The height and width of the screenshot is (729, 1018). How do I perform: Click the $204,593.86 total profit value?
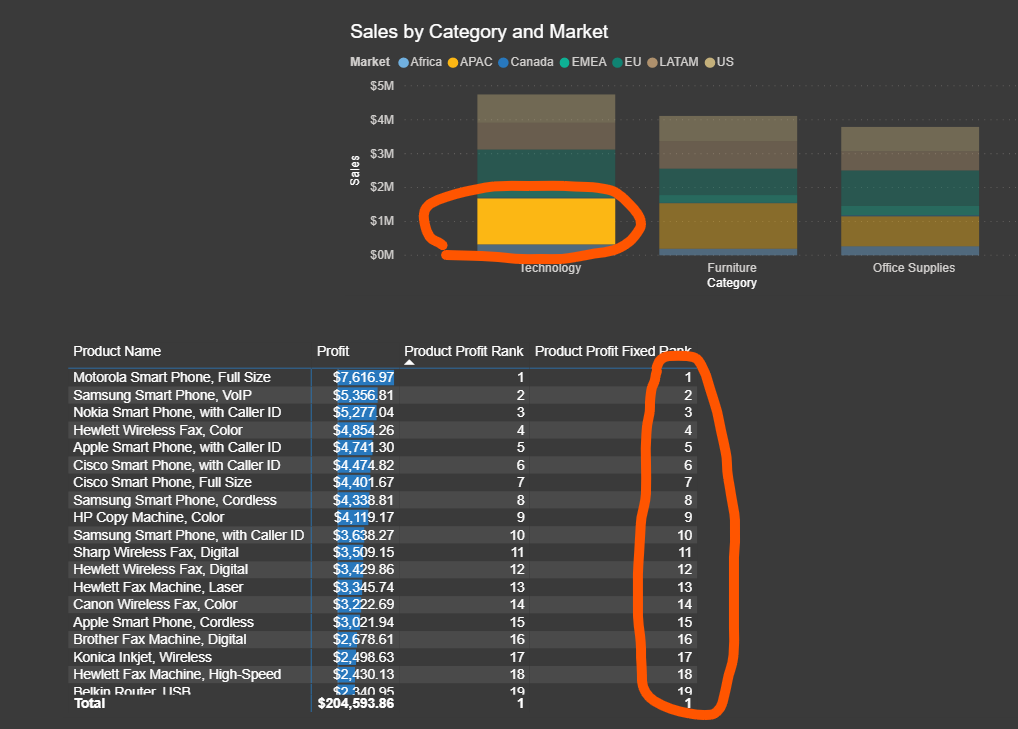click(356, 704)
